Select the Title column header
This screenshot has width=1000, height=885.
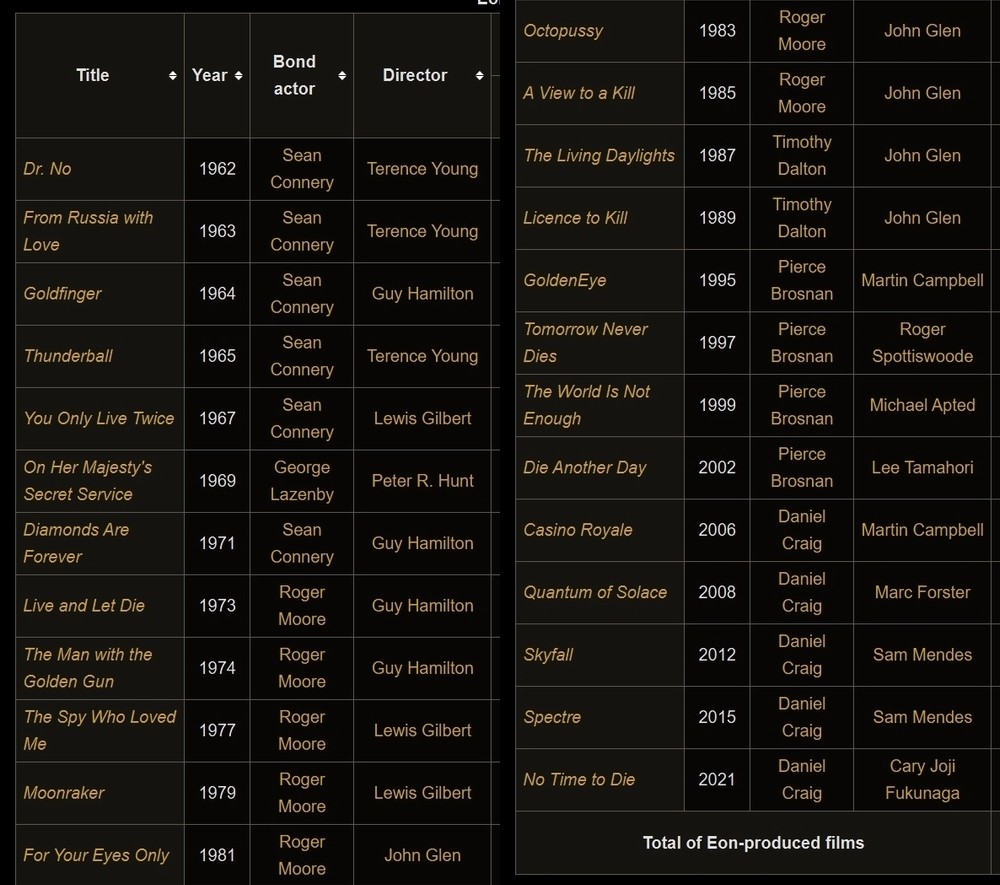[100, 75]
